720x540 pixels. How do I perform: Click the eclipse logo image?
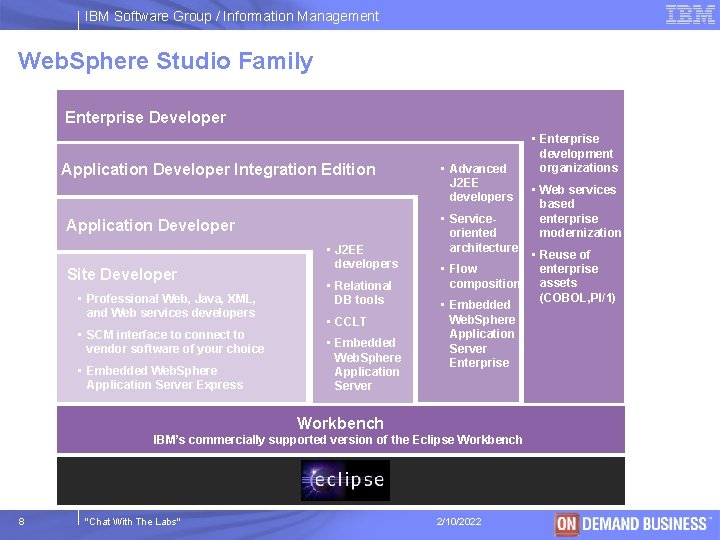point(345,480)
